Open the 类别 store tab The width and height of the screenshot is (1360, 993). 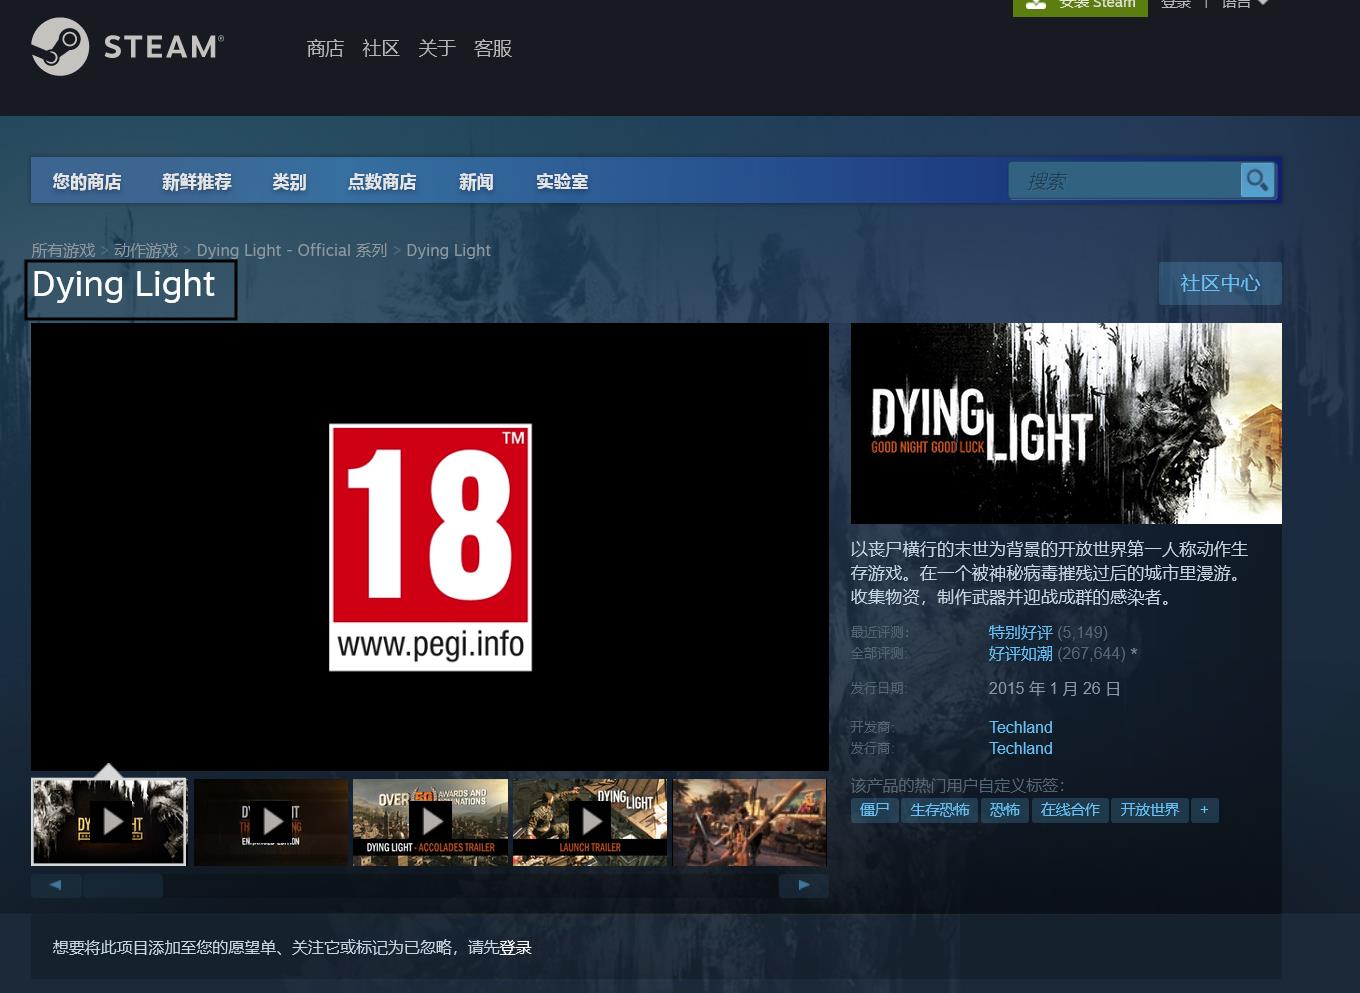click(x=289, y=181)
